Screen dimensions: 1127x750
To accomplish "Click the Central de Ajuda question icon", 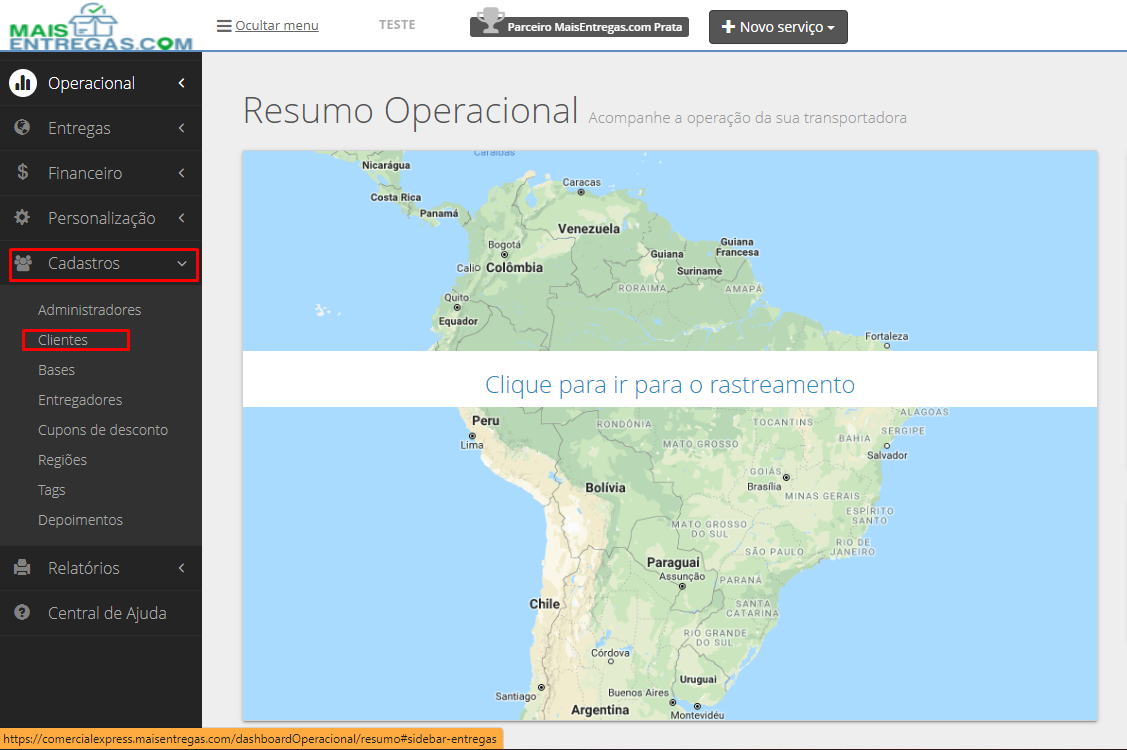I will [x=22, y=612].
